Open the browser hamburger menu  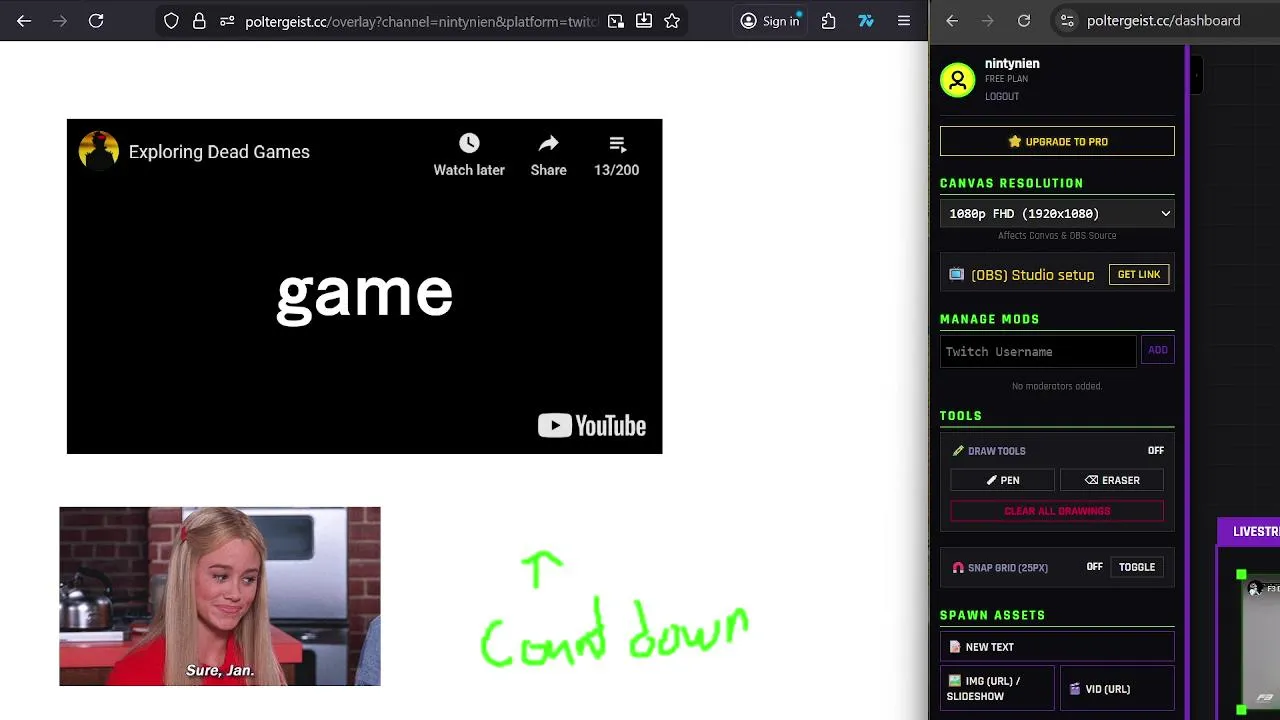point(904,20)
